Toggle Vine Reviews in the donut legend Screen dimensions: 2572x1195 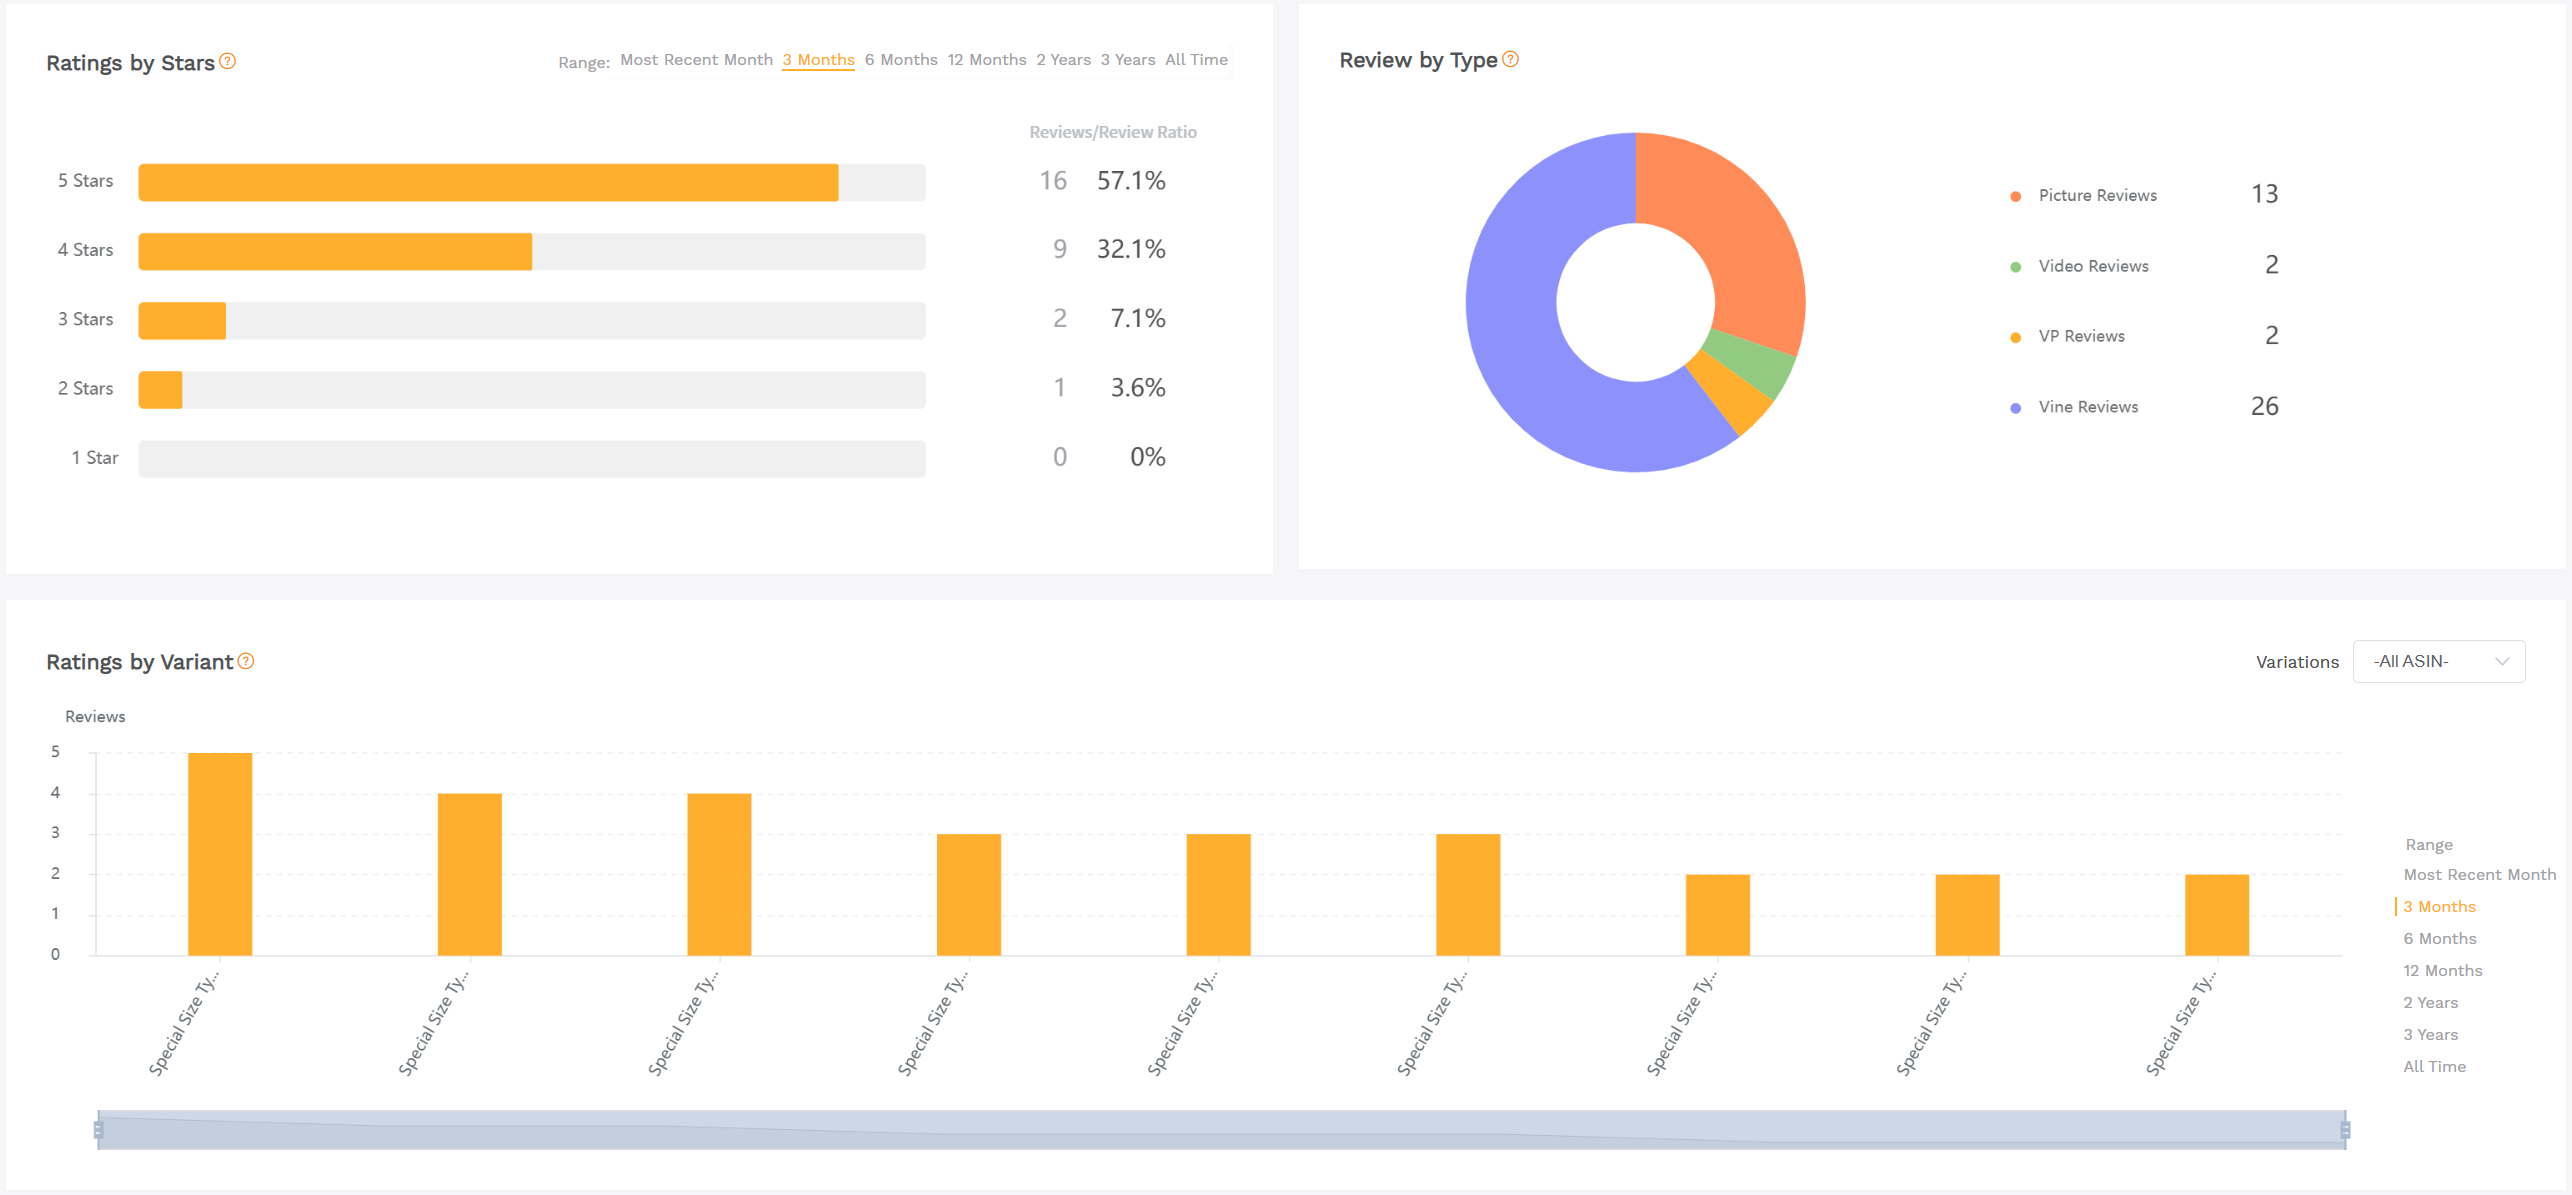2088,406
